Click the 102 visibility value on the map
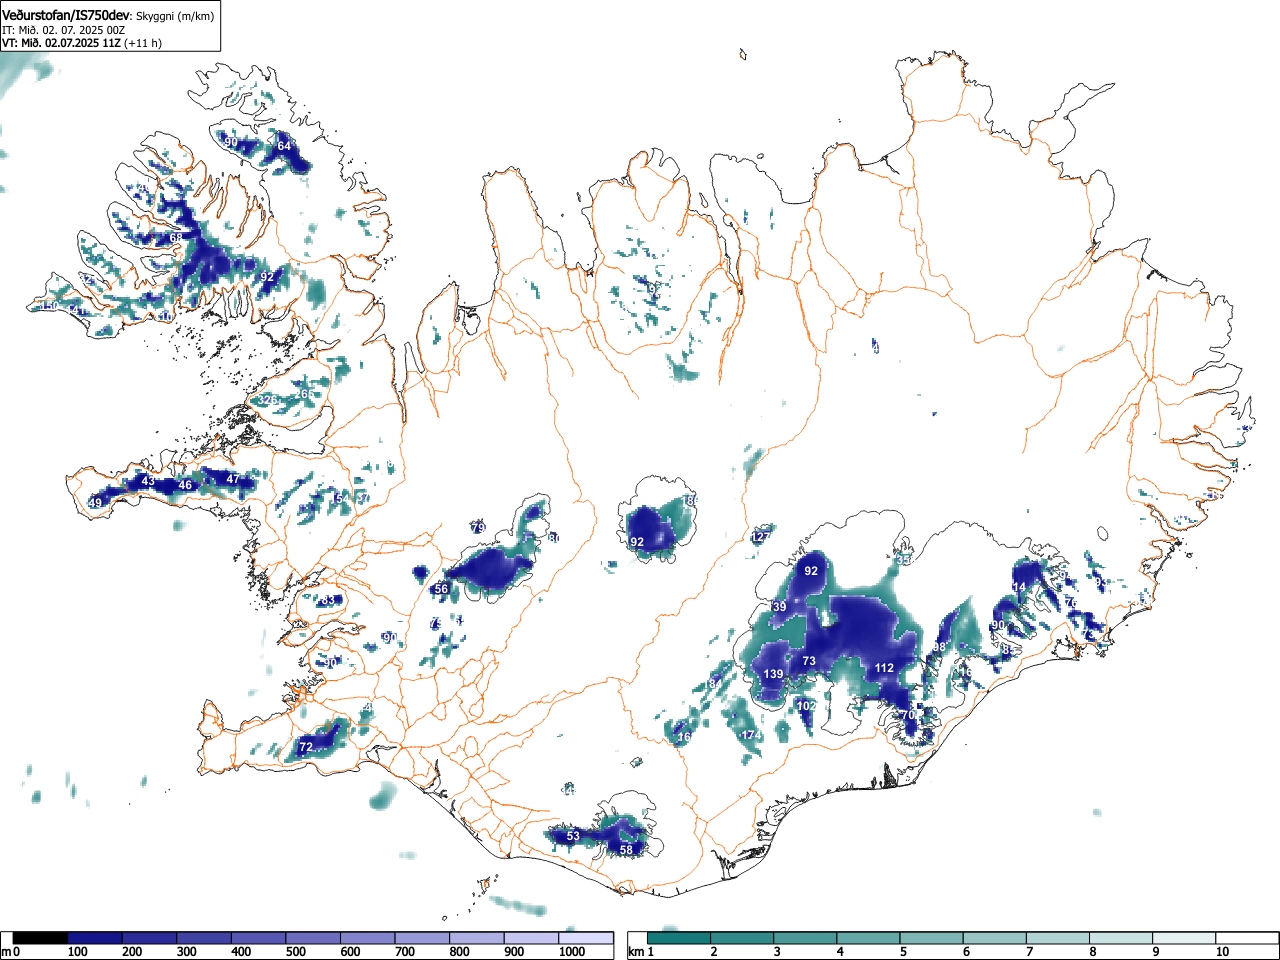The image size is (1280, 960). point(806,706)
